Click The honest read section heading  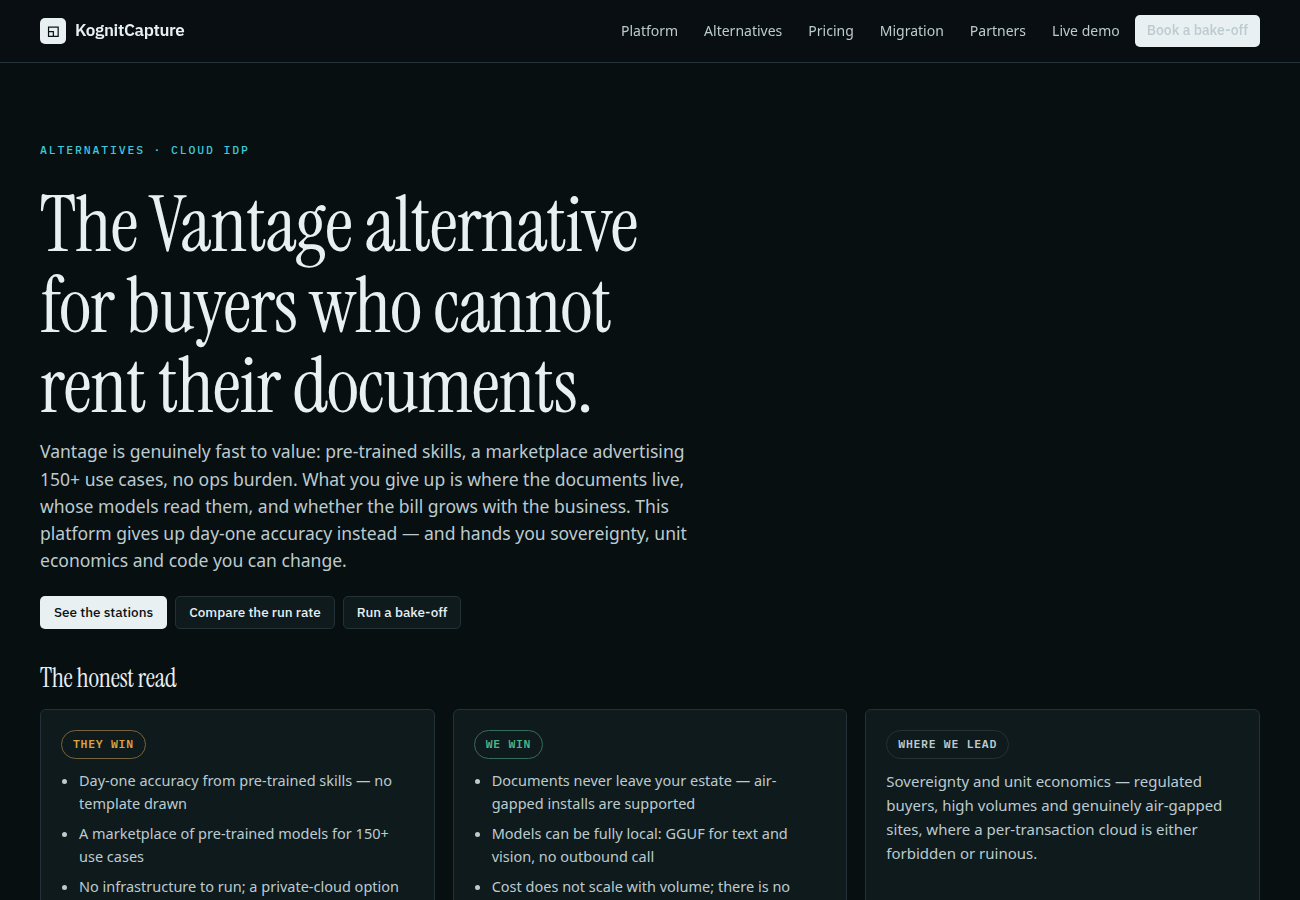(x=108, y=678)
